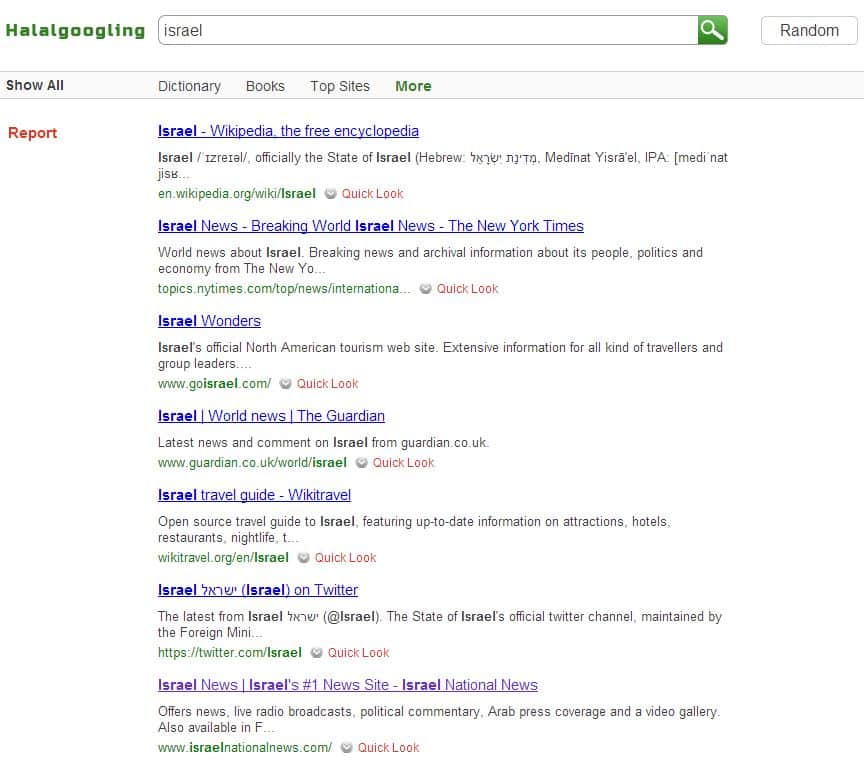
Task: Click Quick Look icon beside twitter.com/Israel
Action: (x=316, y=652)
